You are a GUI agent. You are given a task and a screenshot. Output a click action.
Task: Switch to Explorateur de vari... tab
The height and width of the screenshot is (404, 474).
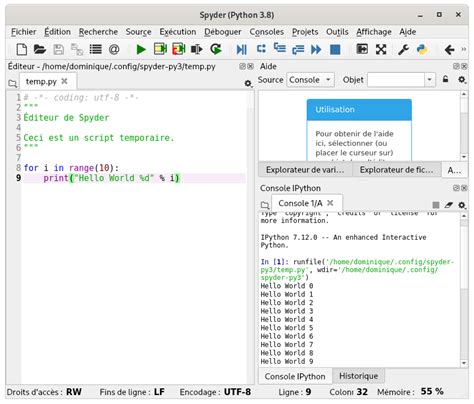[x=305, y=170]
